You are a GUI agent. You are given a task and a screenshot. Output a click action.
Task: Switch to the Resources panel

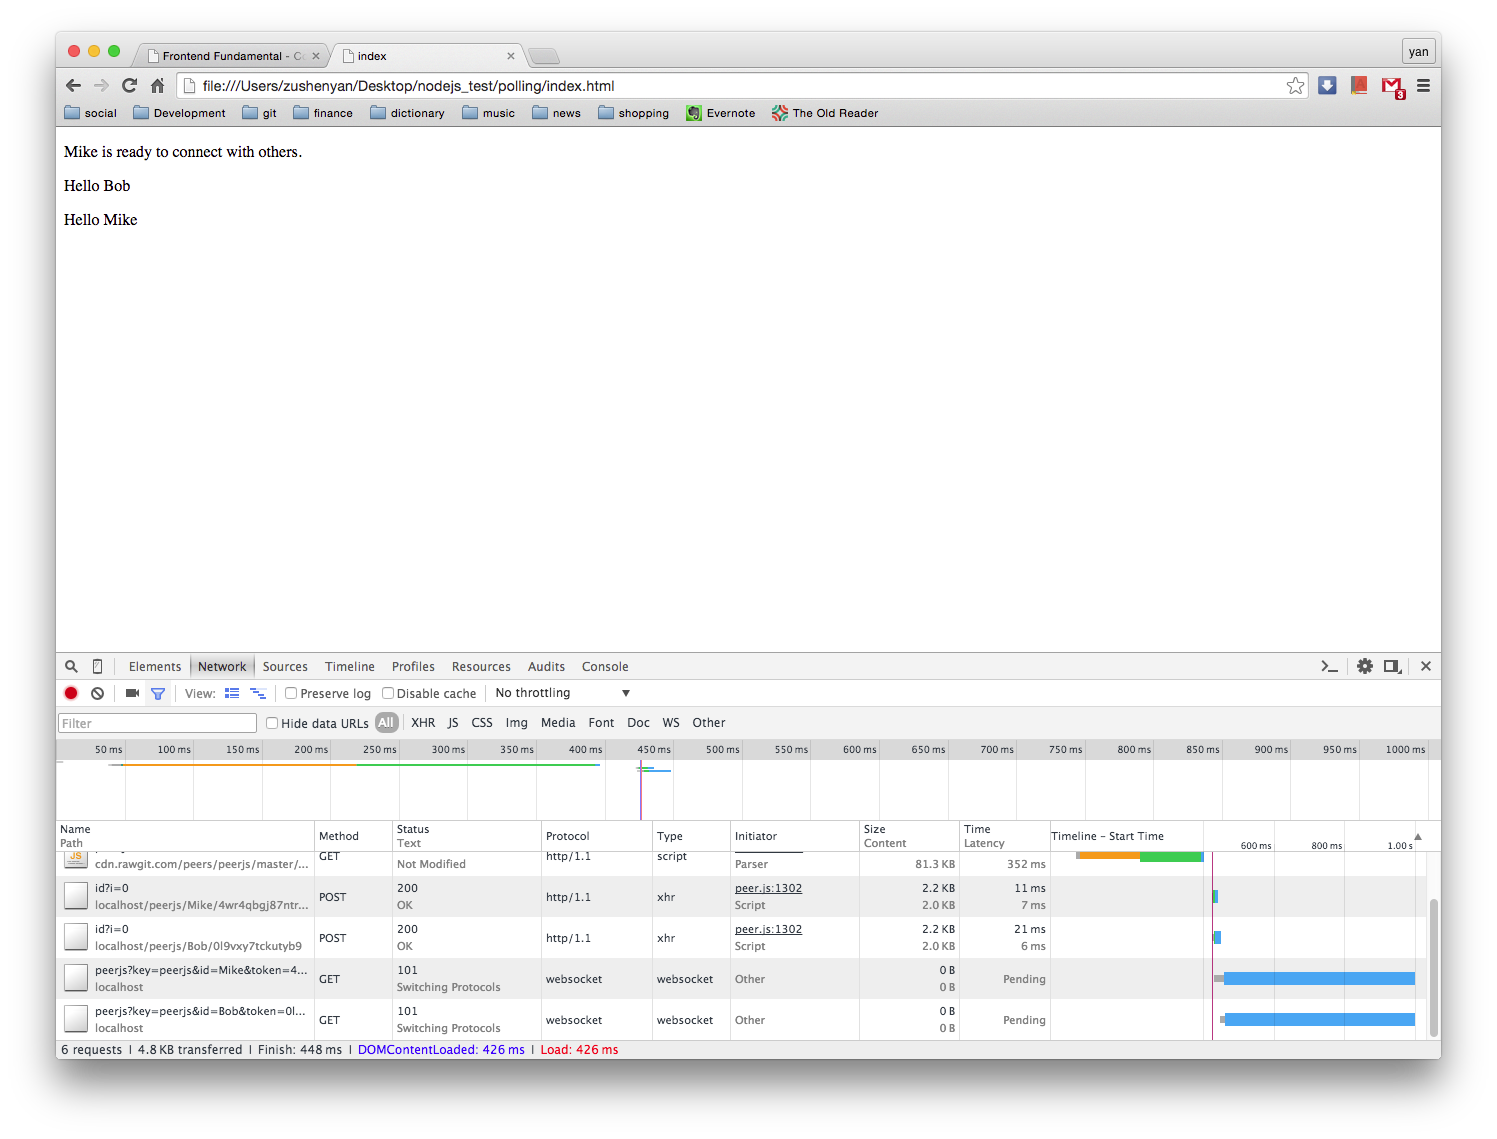point(481,667)
